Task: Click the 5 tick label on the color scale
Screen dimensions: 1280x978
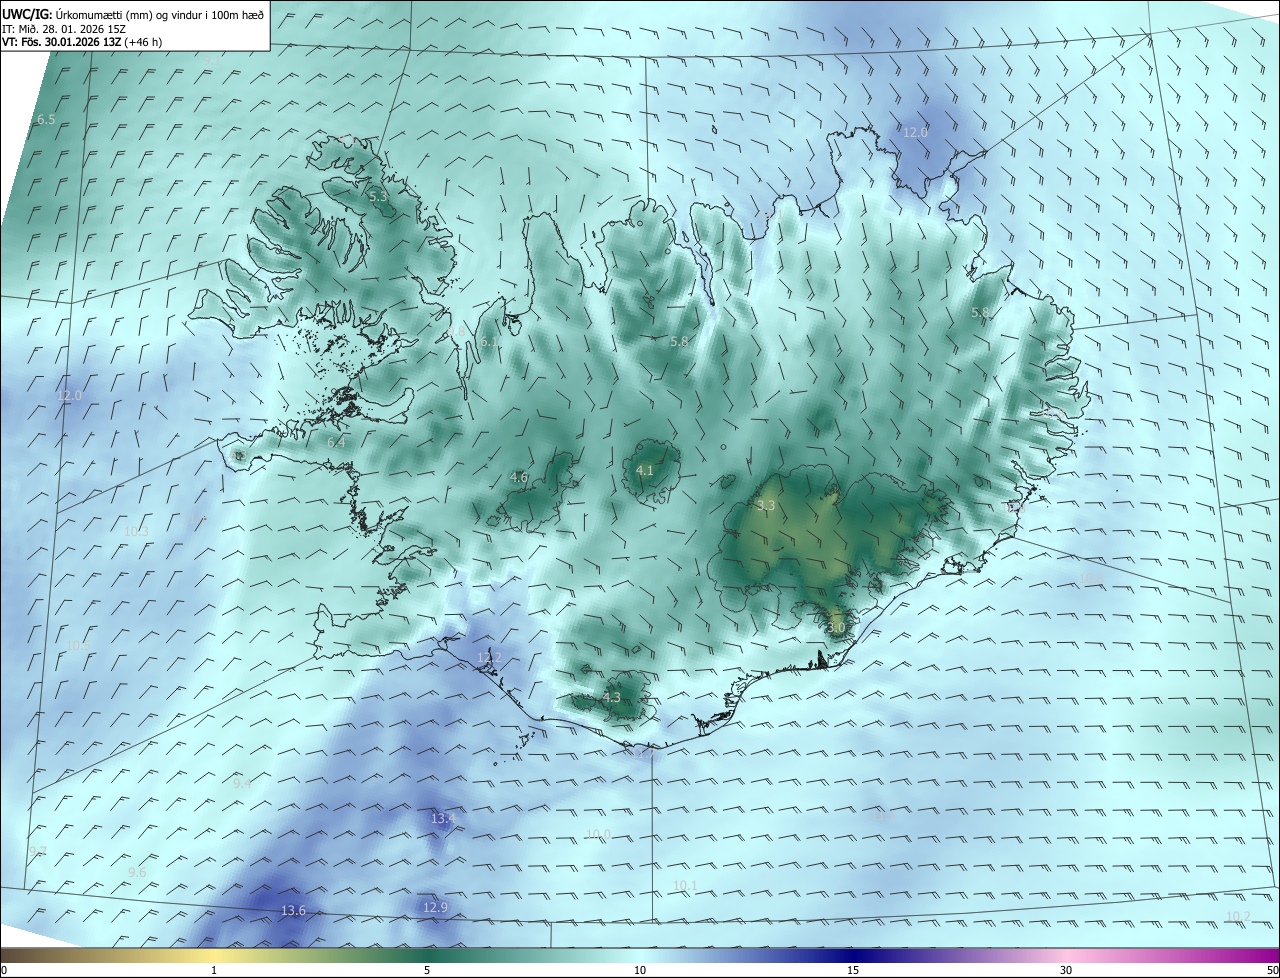Action: [x=427, y=970]
